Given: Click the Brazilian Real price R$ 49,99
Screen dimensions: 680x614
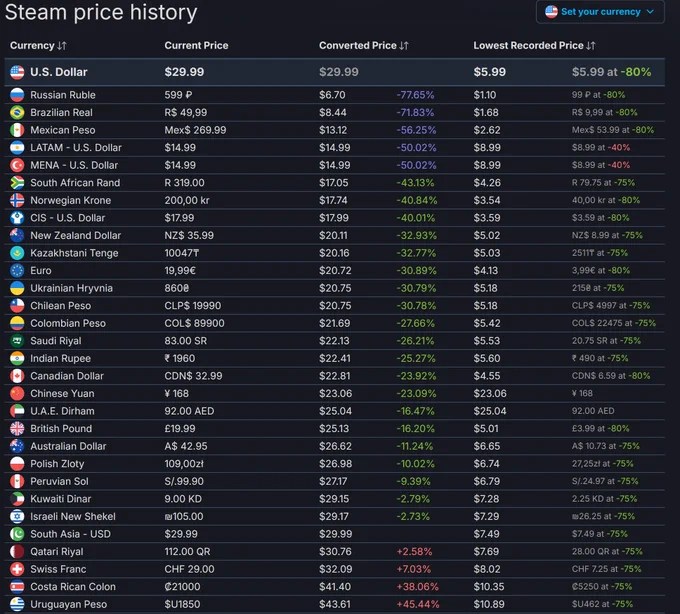Looking at the screenshot, I should (186, 113).
